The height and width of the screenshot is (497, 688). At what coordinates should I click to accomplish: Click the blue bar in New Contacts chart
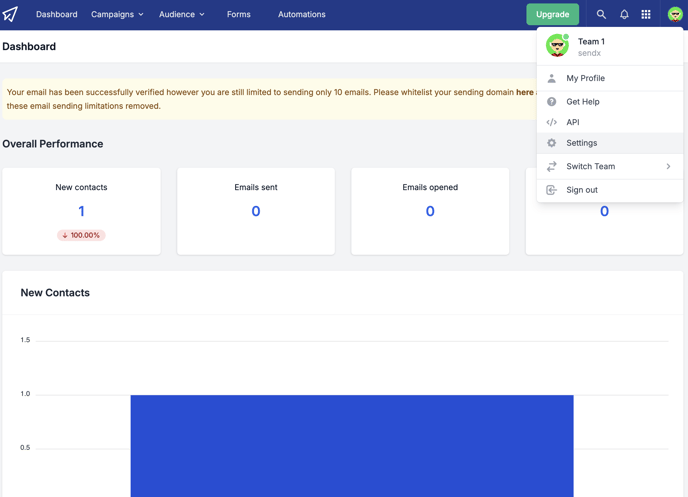[352, 446]
